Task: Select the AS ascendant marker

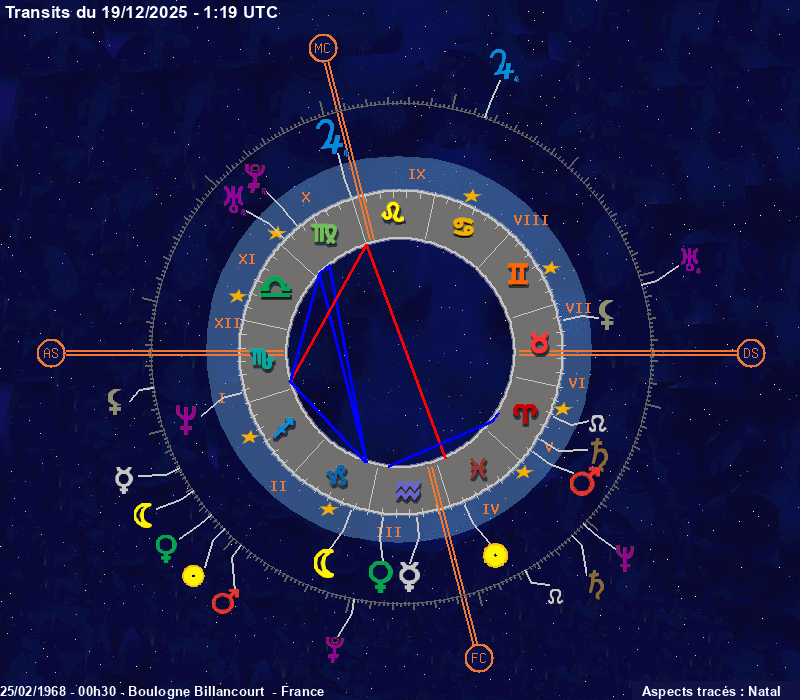Action: pyautogui.click(x=51, y=353)
